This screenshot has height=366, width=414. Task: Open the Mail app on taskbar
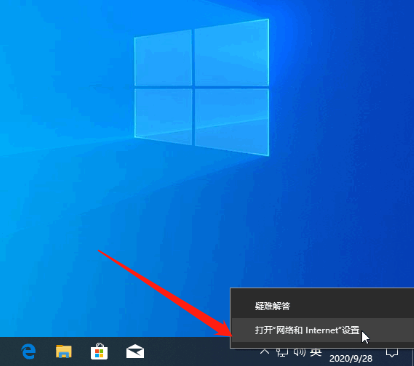click(x=135, y=352)
